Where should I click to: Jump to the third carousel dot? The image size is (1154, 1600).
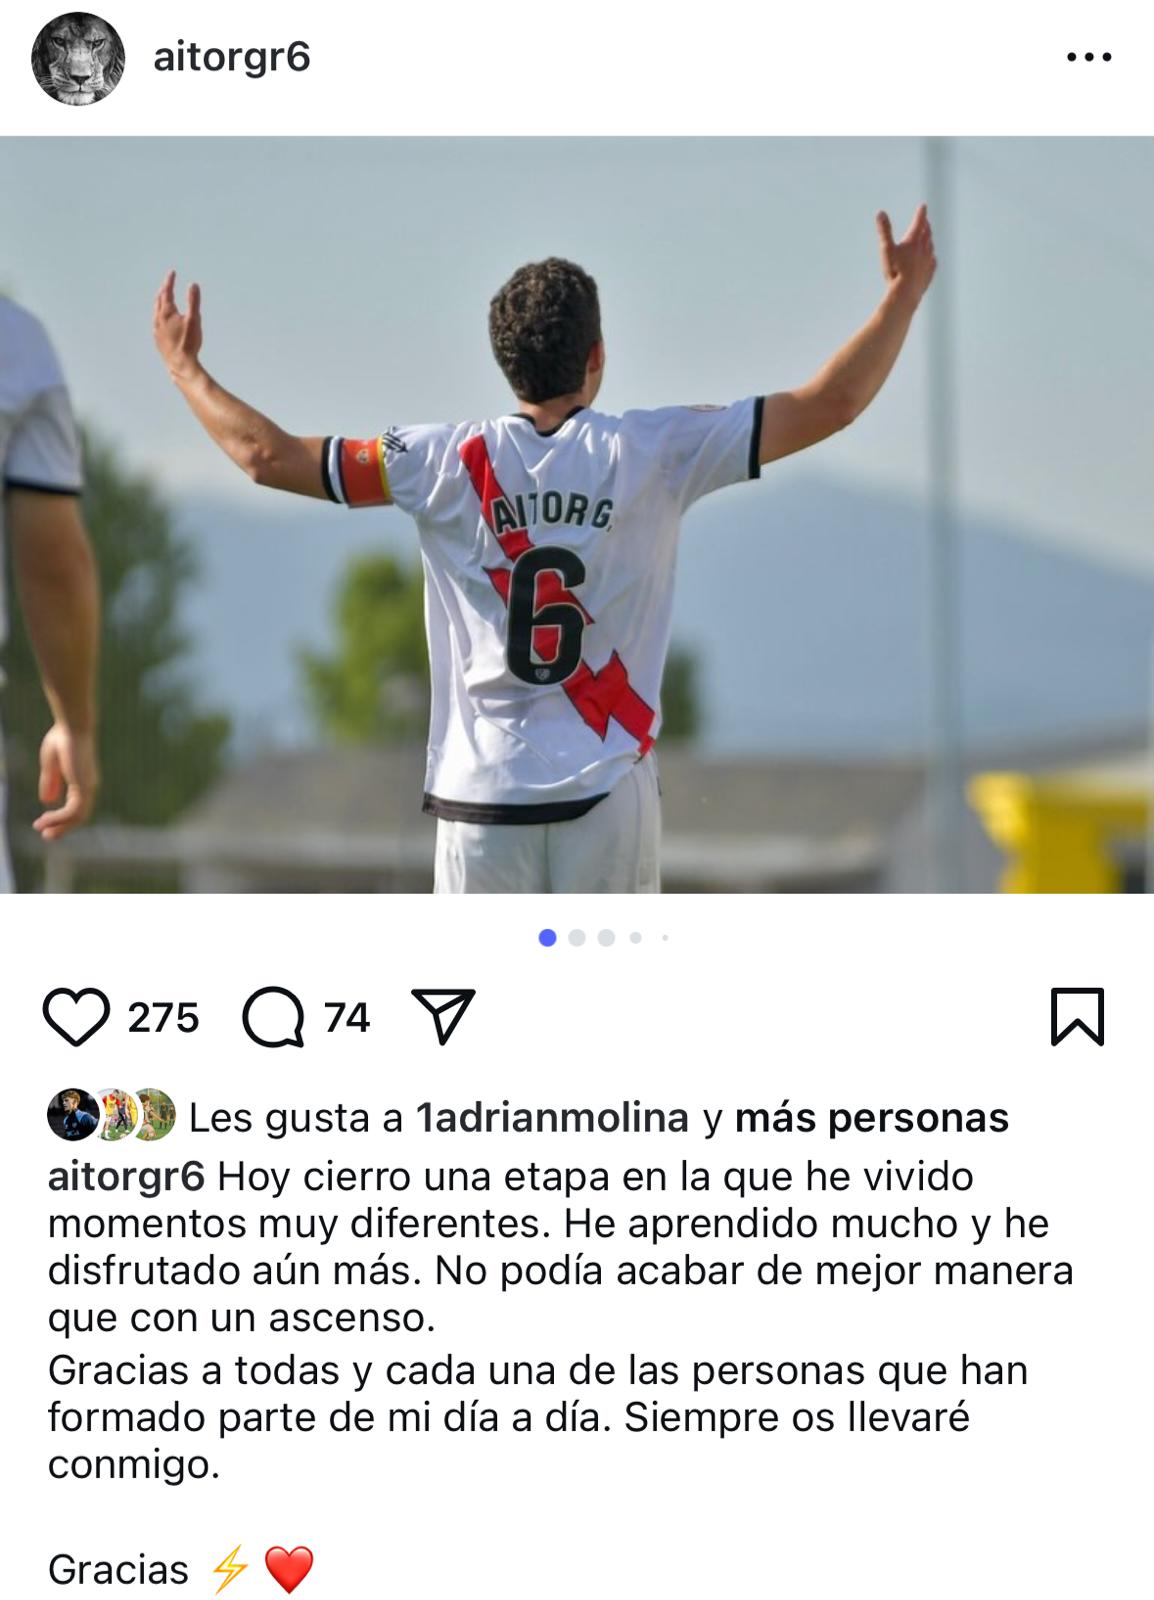606,938
